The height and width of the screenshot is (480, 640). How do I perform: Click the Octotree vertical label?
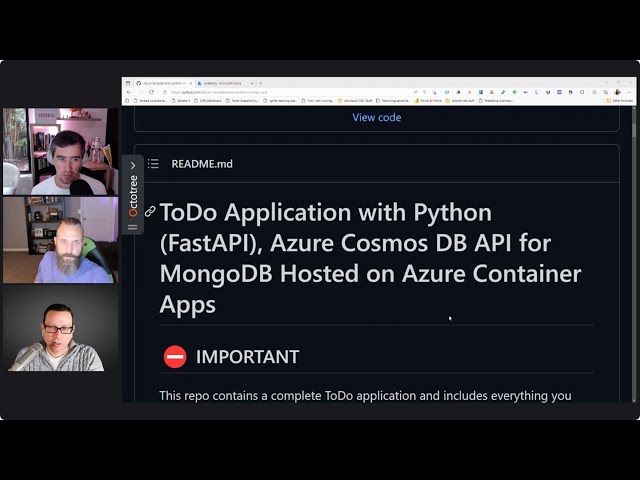[133, 196]
